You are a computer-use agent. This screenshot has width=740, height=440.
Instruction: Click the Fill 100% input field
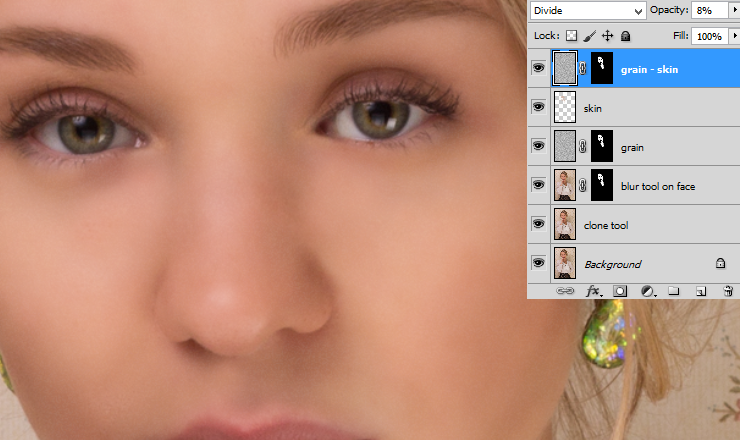709,36
